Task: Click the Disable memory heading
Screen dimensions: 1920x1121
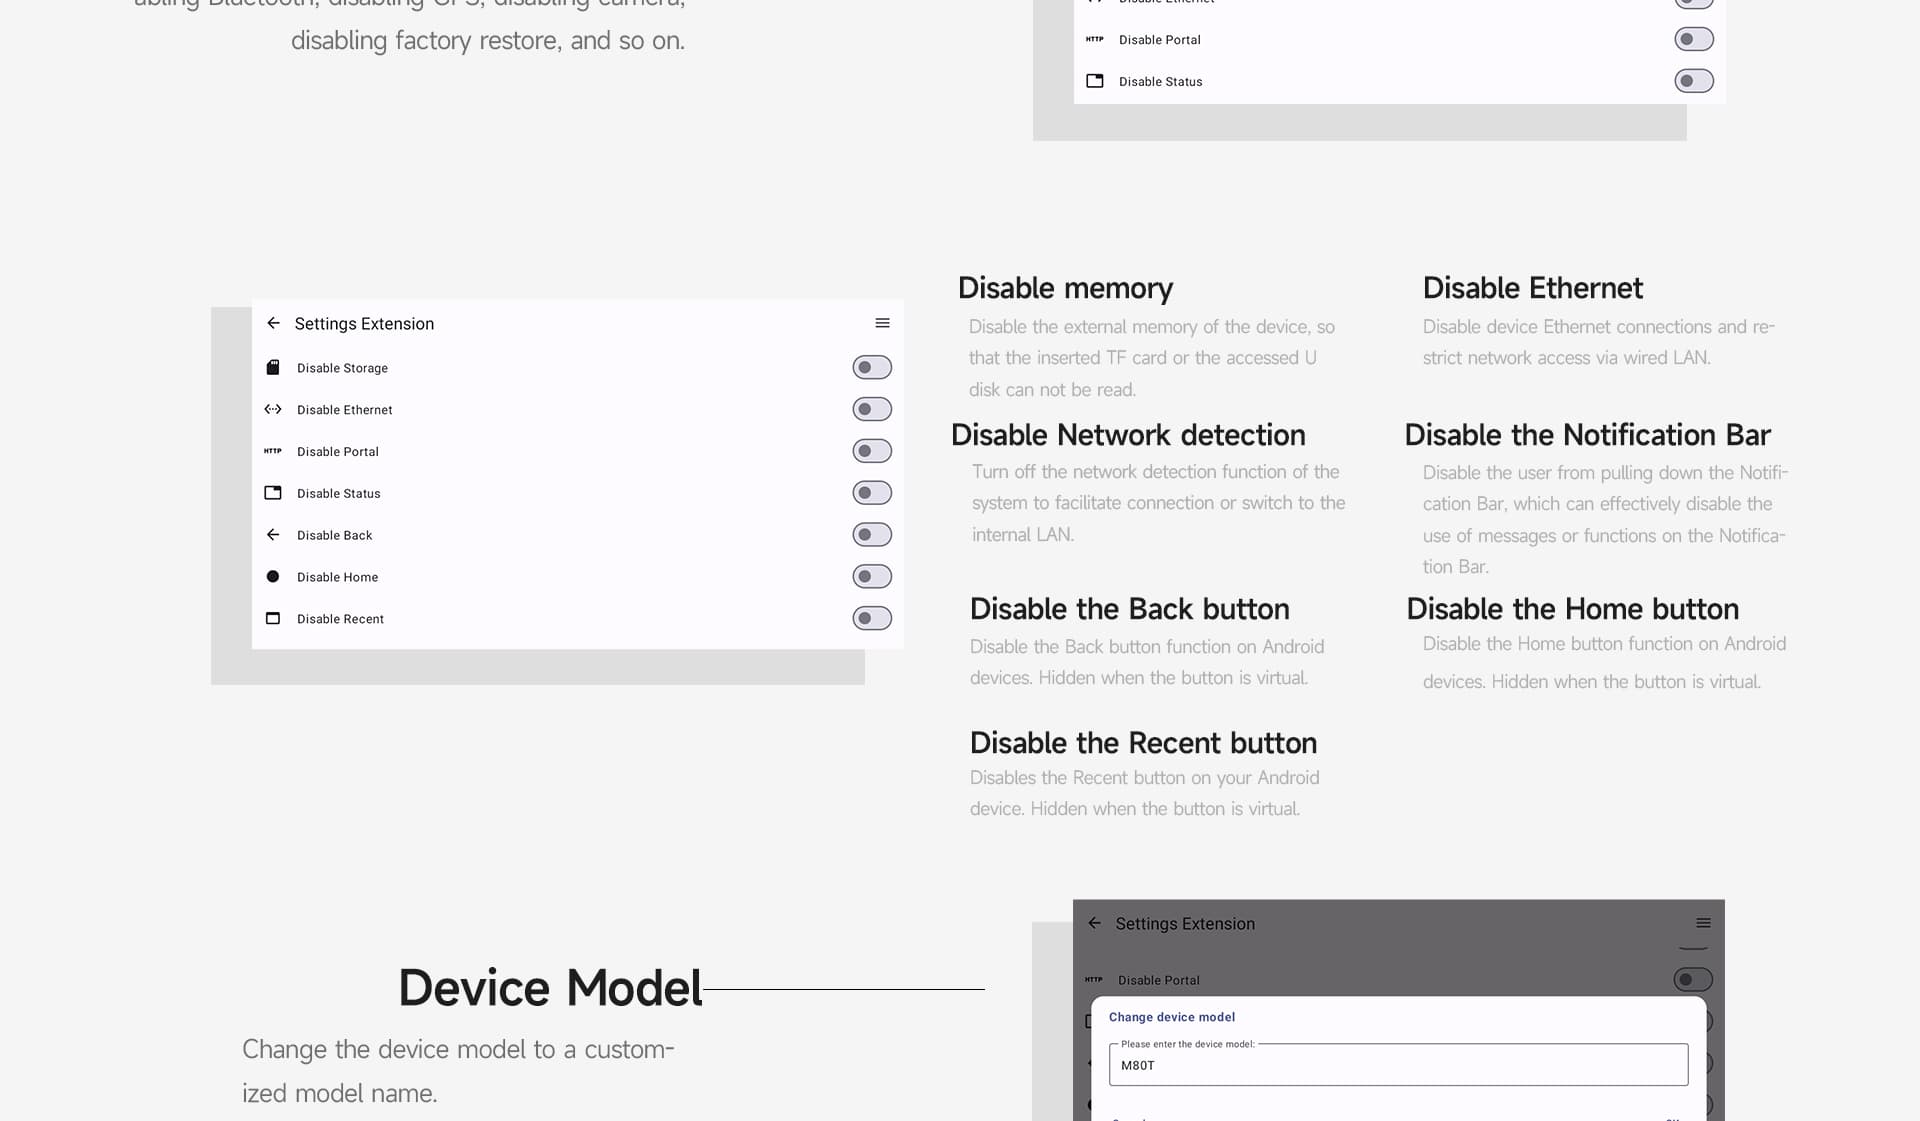Action: pyautogui.click(x=1065, y=288)
